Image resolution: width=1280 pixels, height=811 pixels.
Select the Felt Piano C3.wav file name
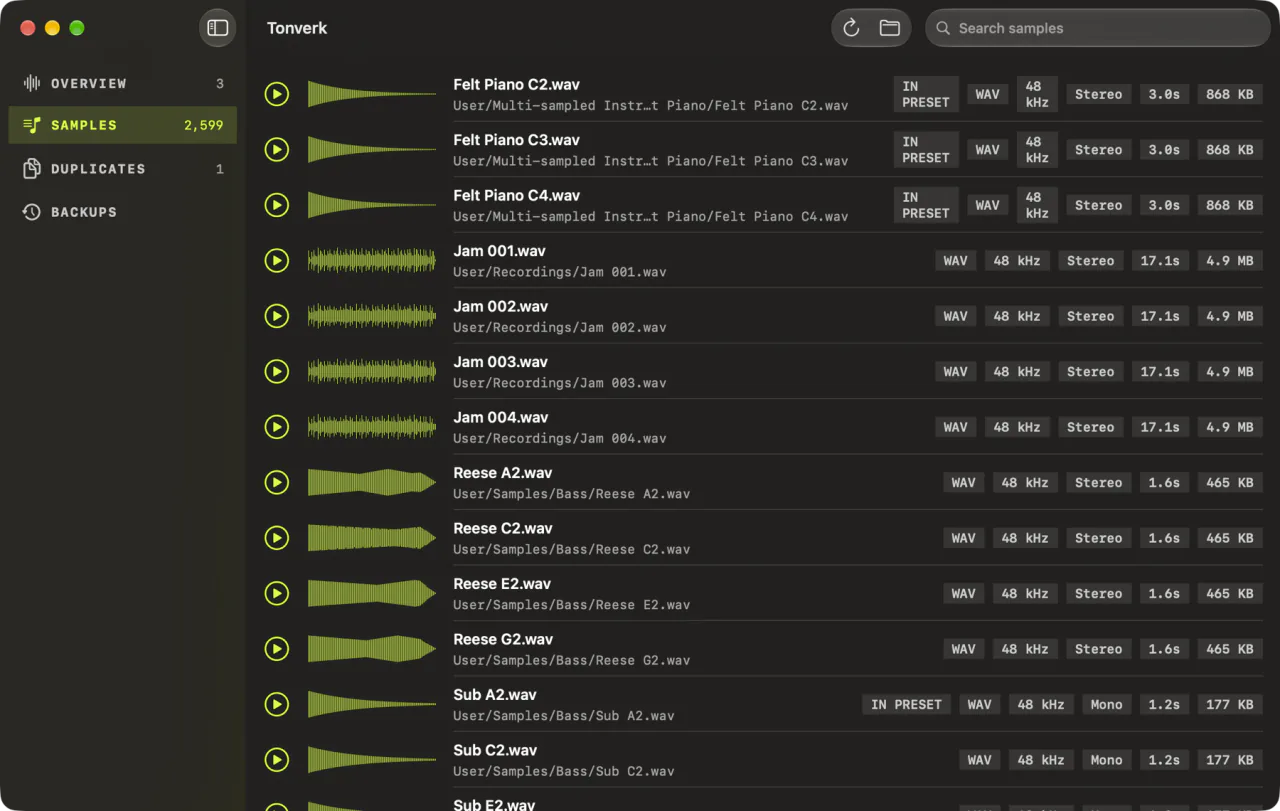516,140
